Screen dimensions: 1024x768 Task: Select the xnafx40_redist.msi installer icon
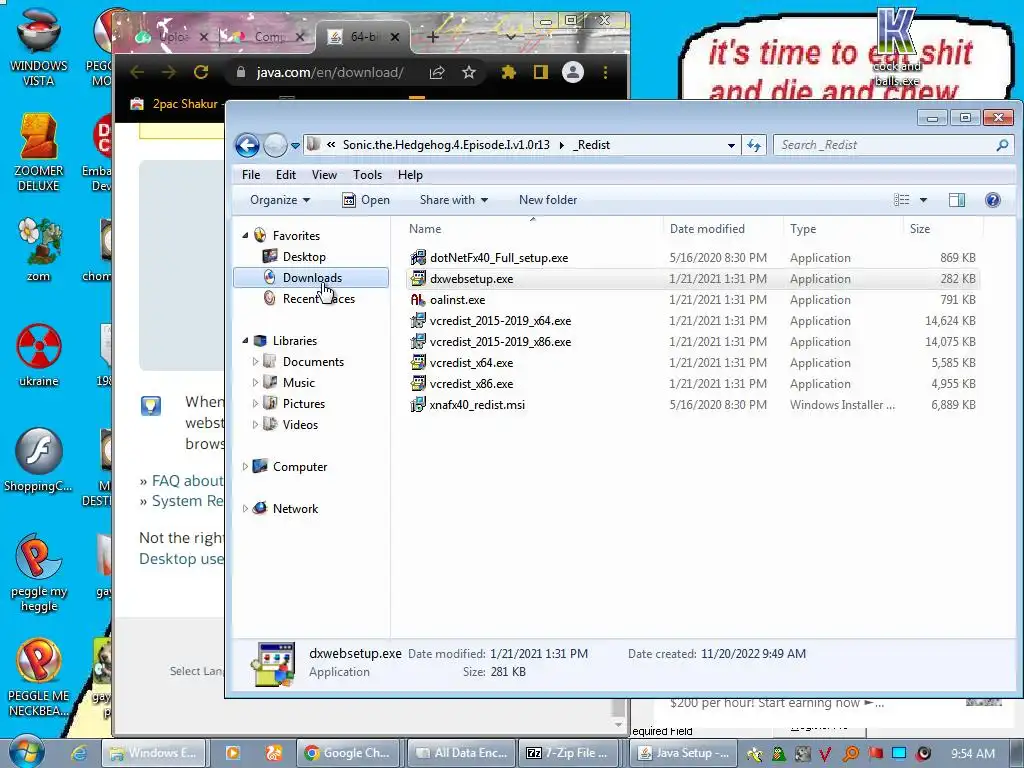coord(418,404)
